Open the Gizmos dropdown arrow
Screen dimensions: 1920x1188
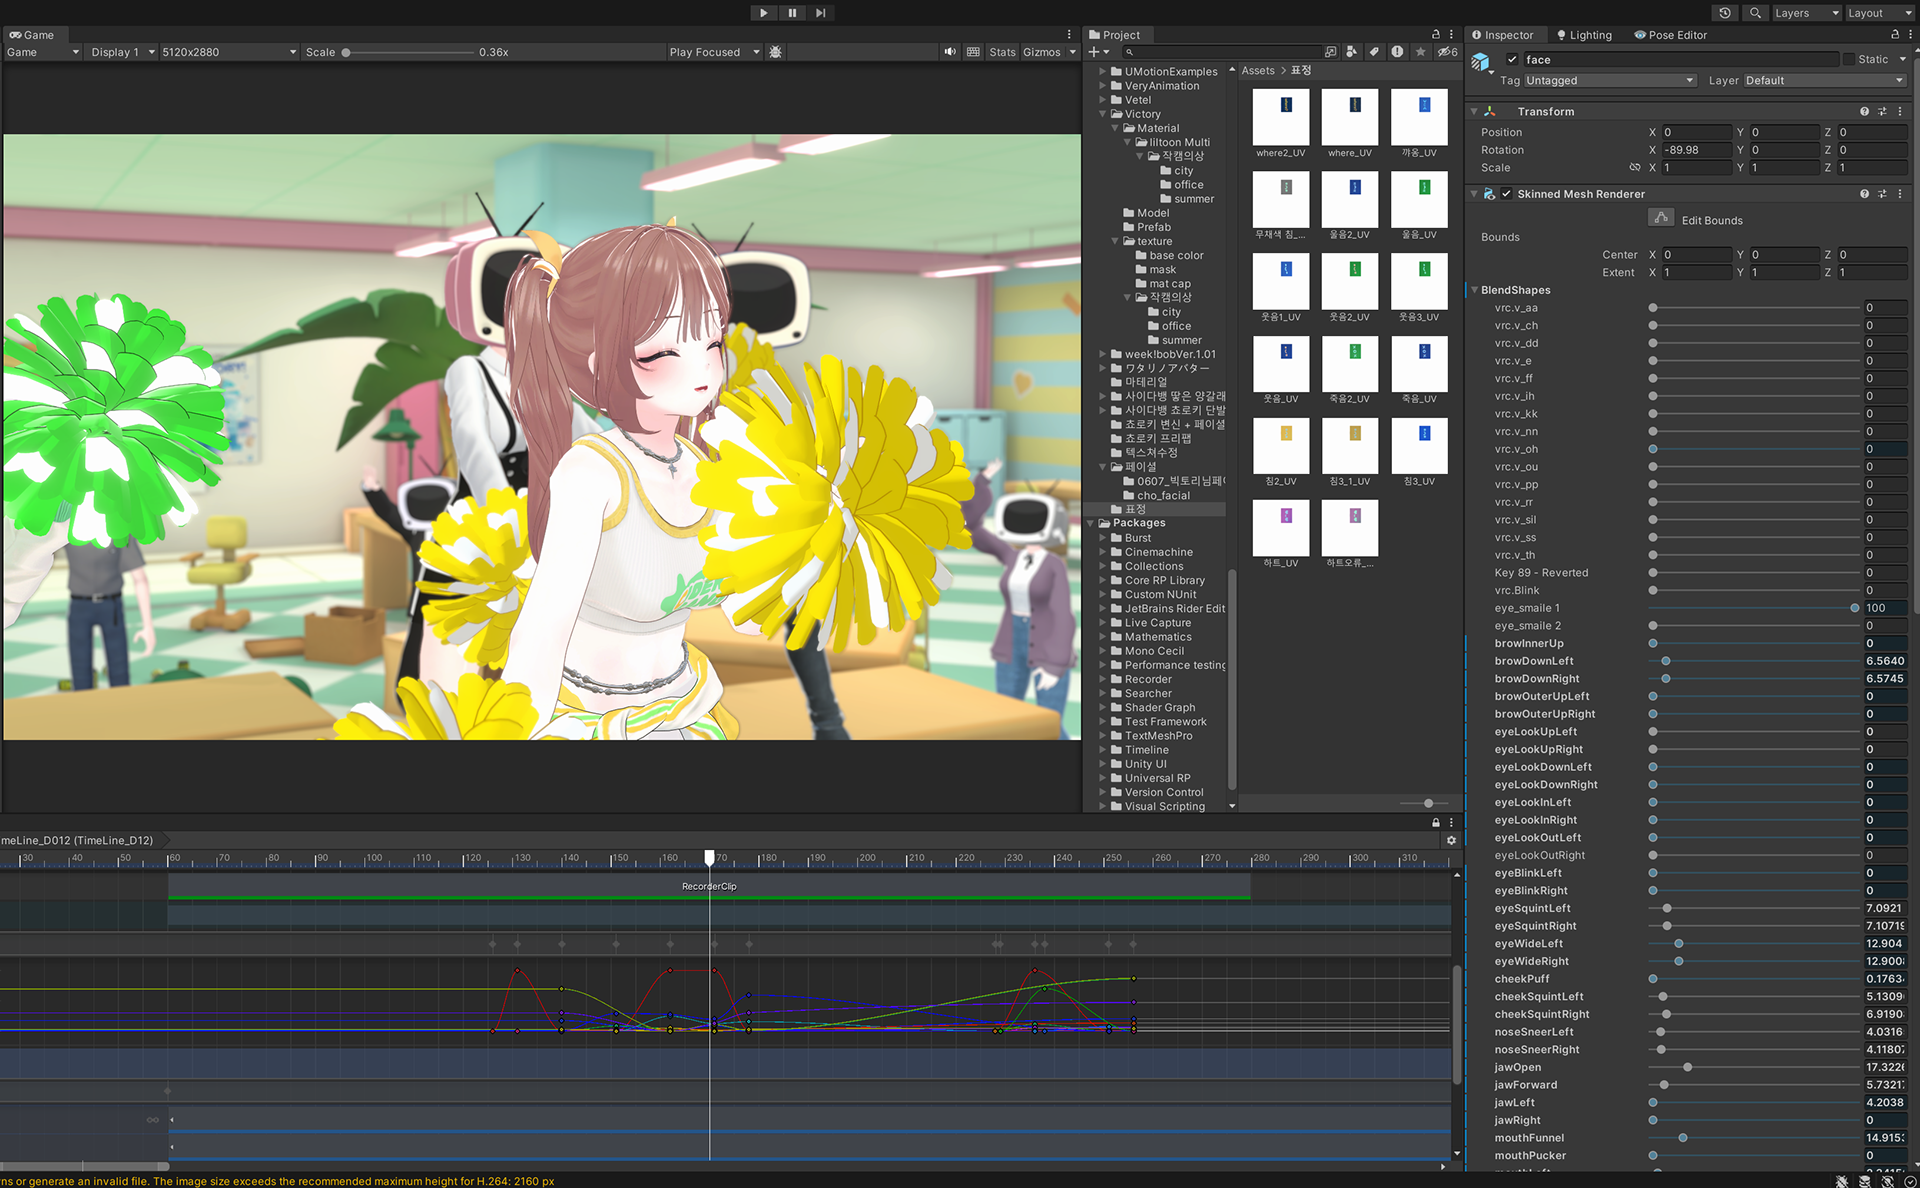(1072, 52)
